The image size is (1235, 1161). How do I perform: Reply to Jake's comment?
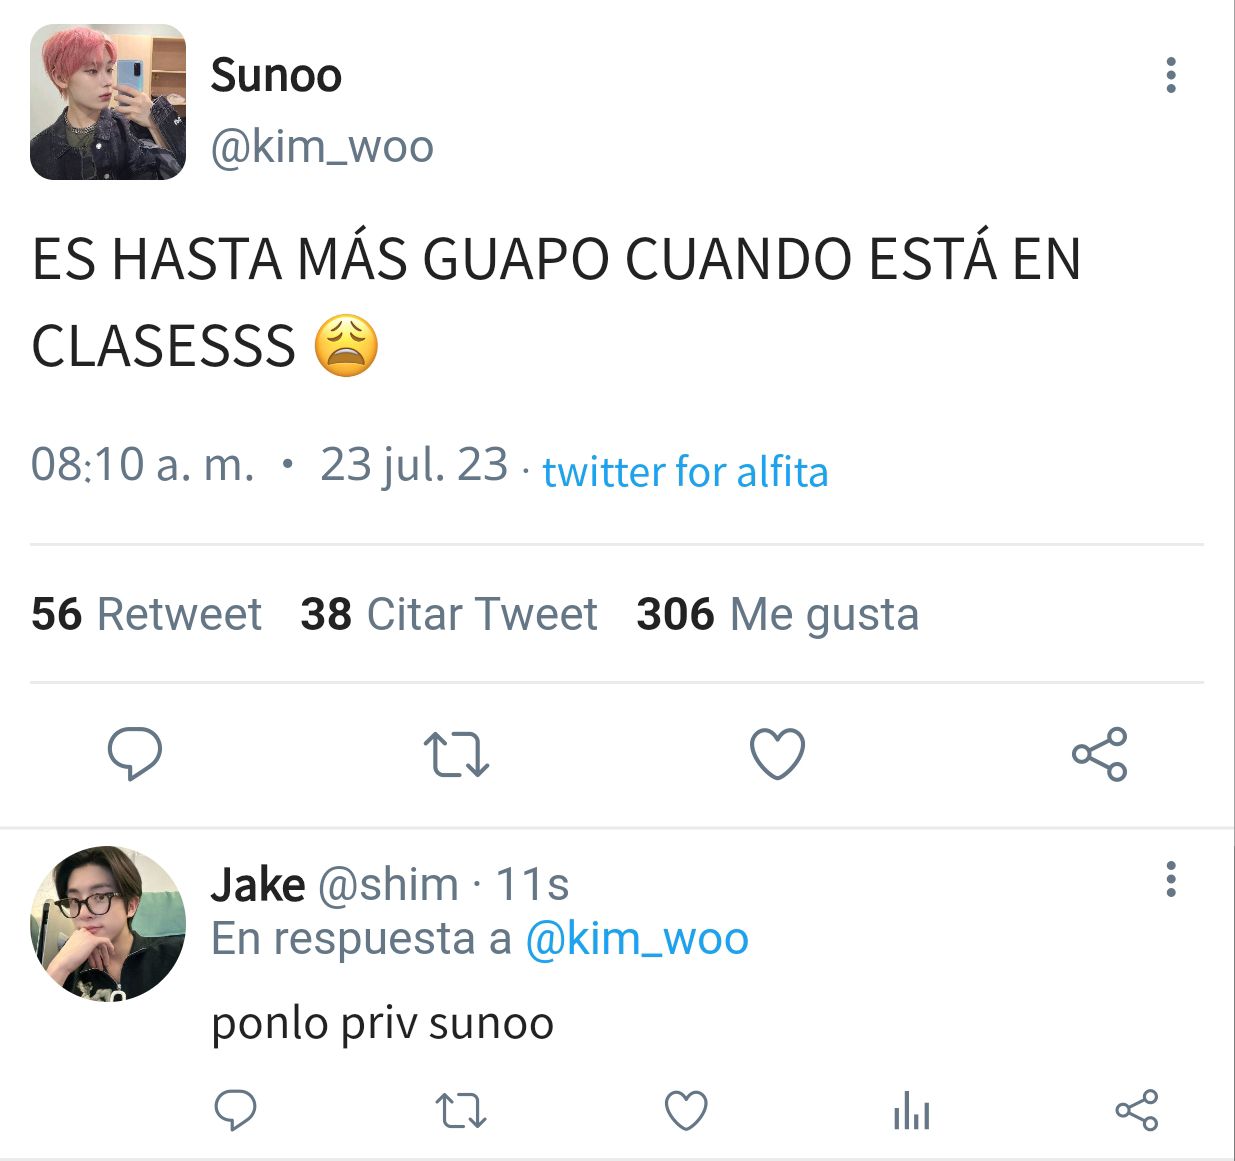[x=236, y=1110]
